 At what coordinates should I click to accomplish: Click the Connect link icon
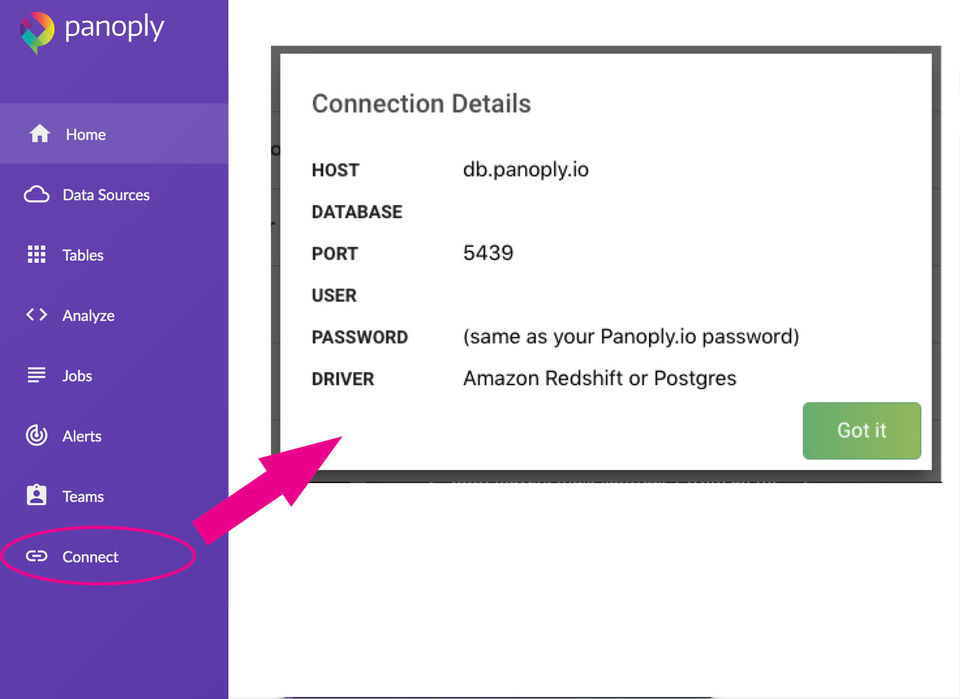point(37,557)
